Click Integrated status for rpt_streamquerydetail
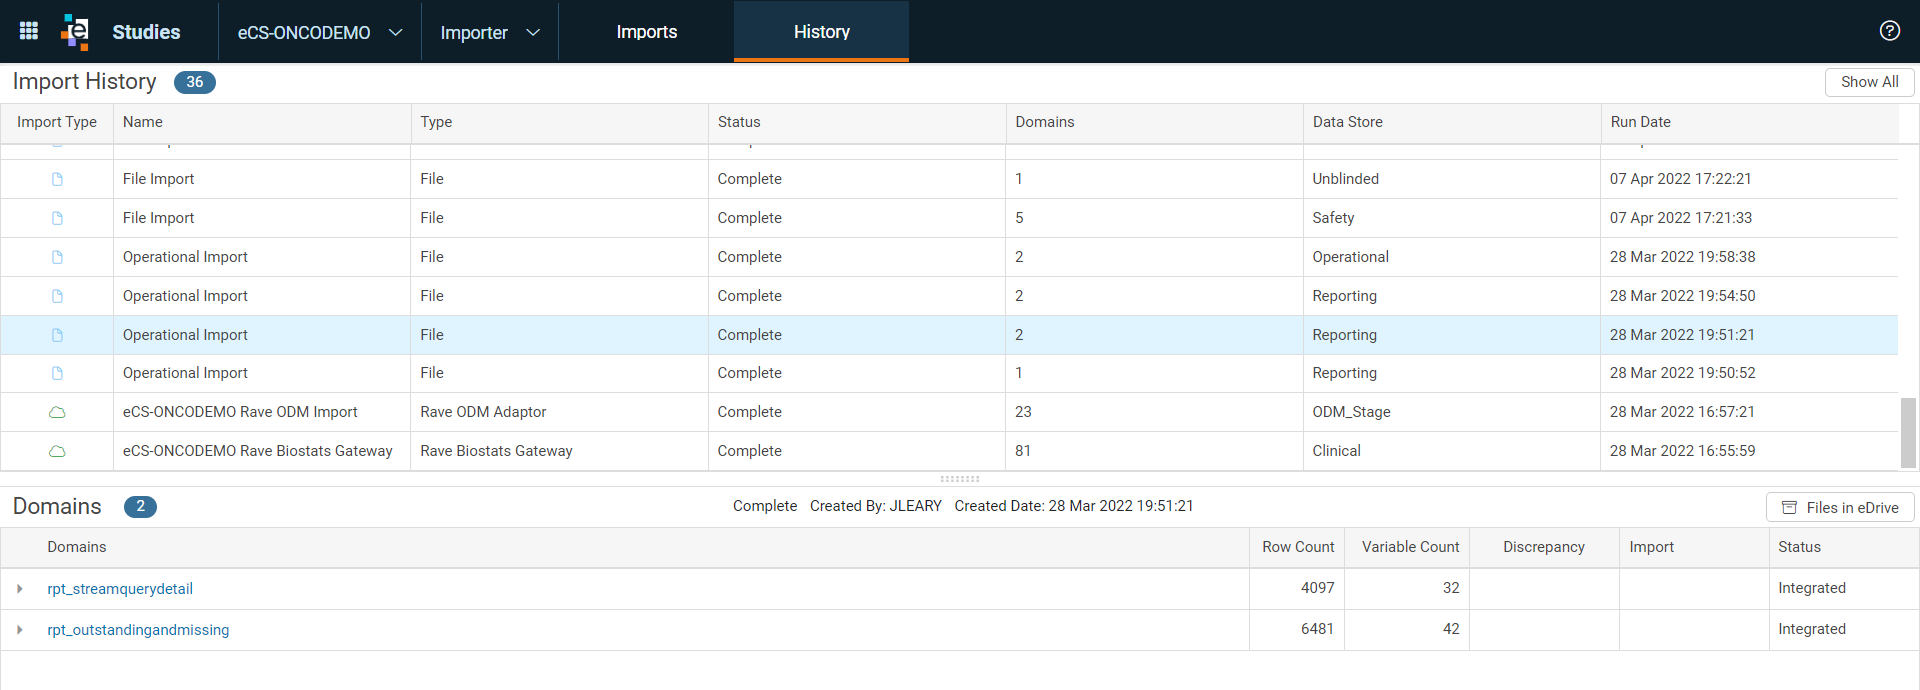The width and height of the screenshot is (1920, 690). pyautogui.click(x=1811, y=588)
